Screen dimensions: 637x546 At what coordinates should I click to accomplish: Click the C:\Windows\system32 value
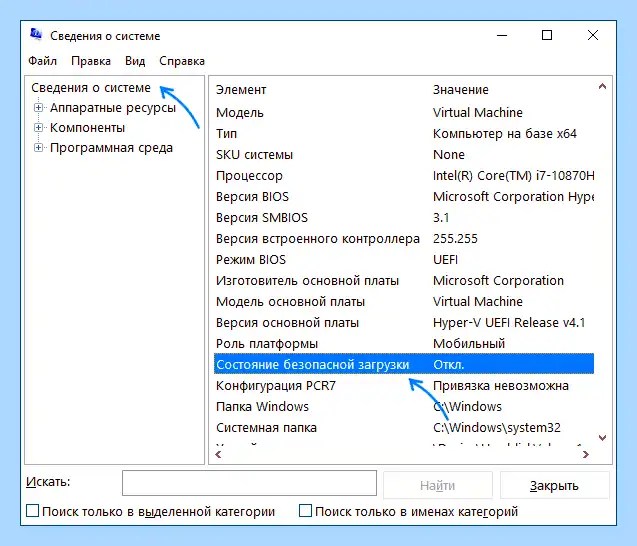(x=497, y=428)
